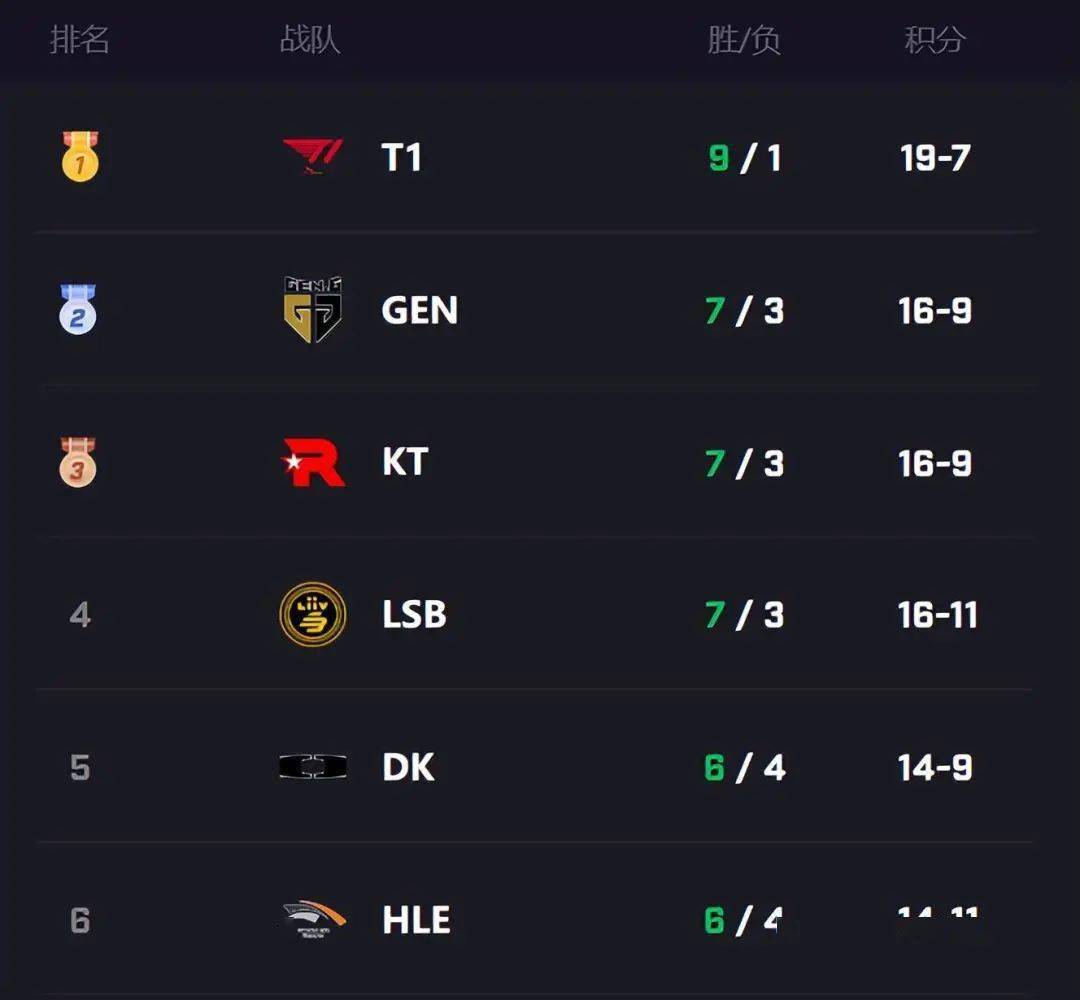Sort by the 胜/负 column header
The image size is (1080, 1000).
pos(743,40)
